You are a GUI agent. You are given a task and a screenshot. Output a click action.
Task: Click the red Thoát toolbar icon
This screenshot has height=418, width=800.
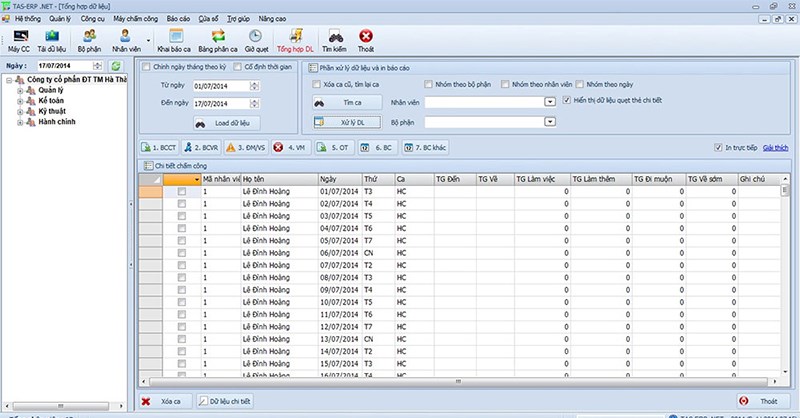tap(366, 40)
